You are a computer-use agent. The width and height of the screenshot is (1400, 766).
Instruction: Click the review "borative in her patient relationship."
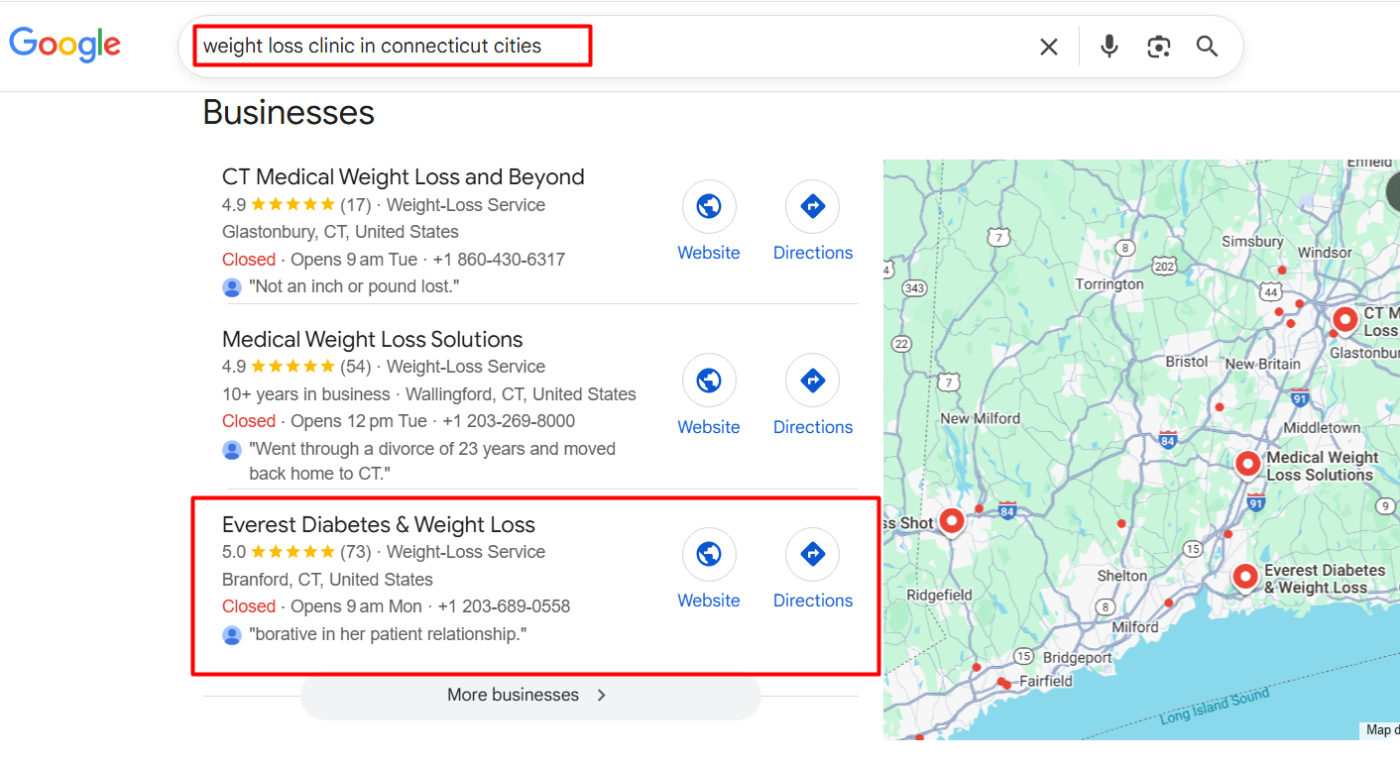(388, 634)
